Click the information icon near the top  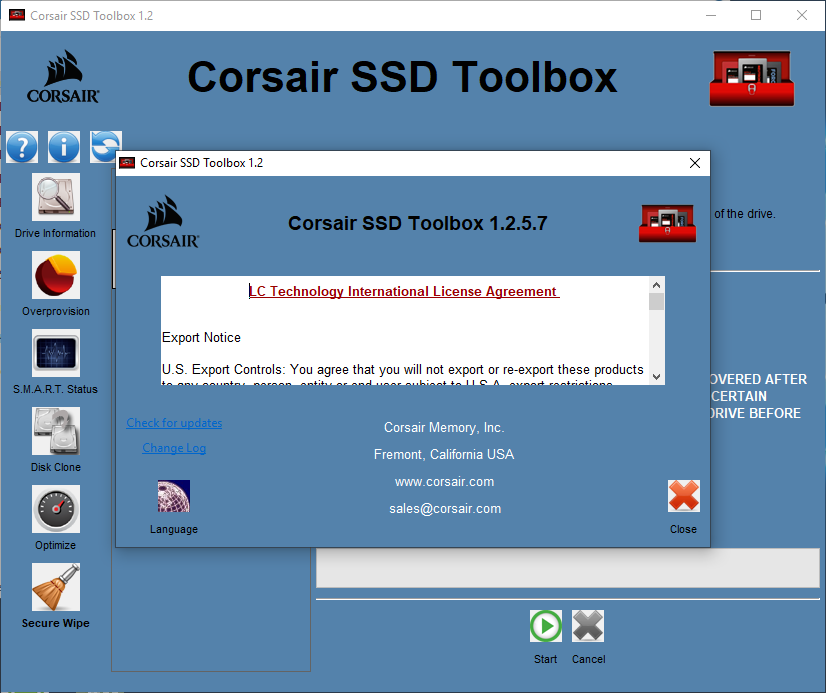coord(63,146)
